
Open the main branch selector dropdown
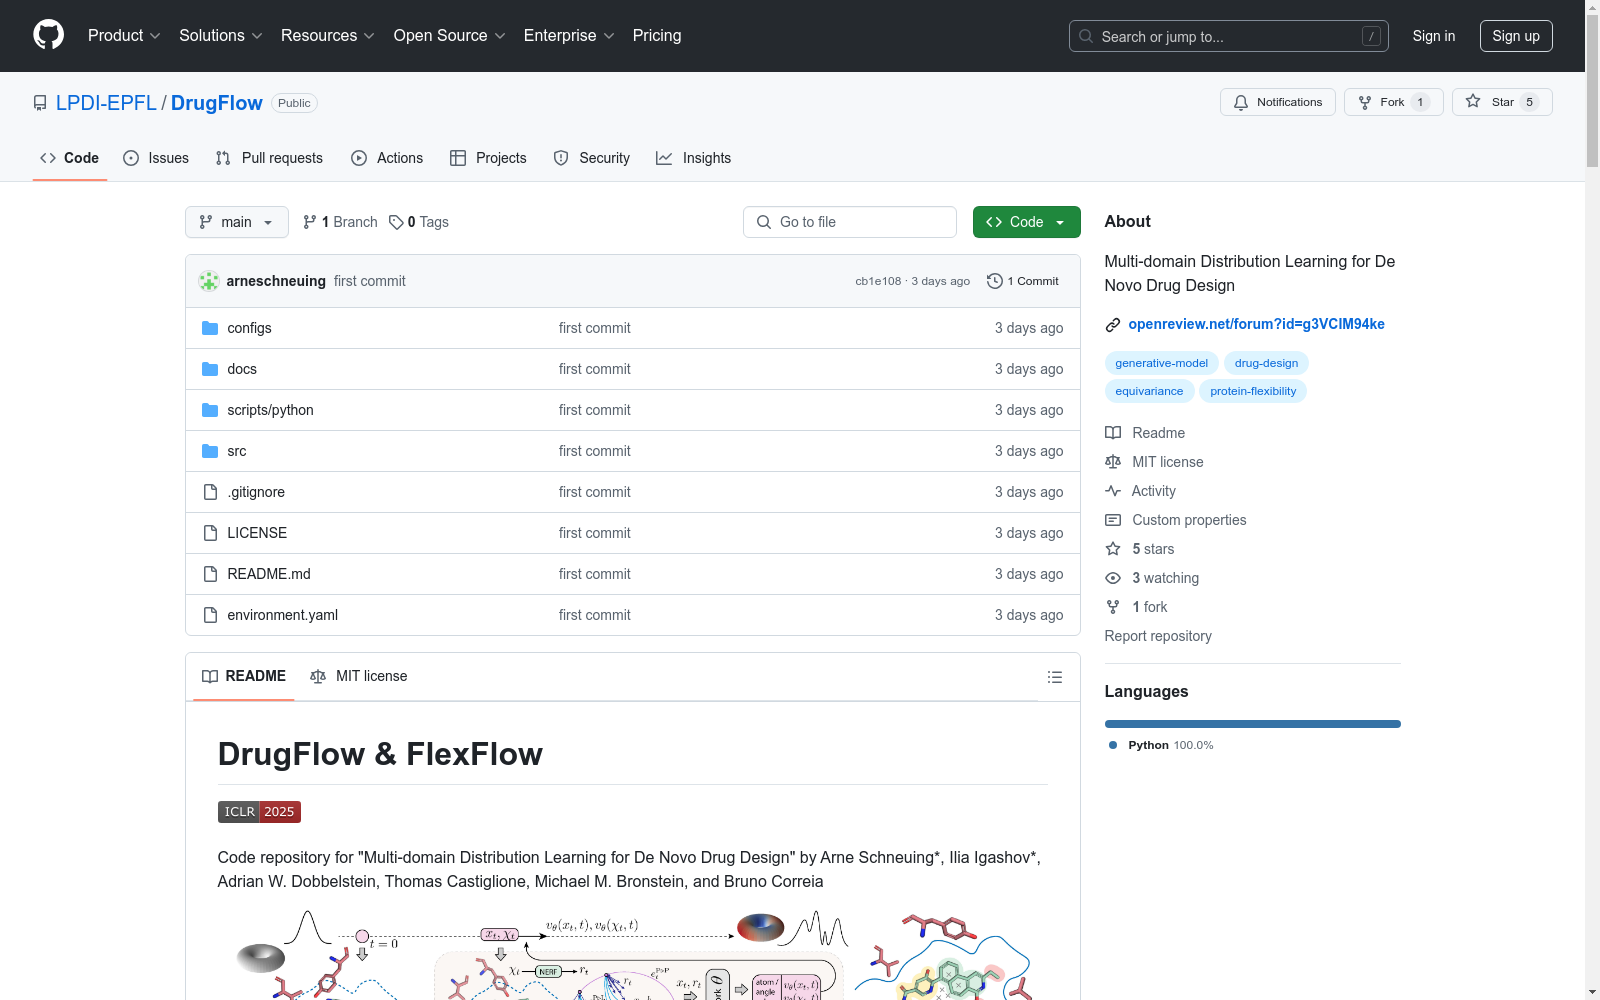237,222
